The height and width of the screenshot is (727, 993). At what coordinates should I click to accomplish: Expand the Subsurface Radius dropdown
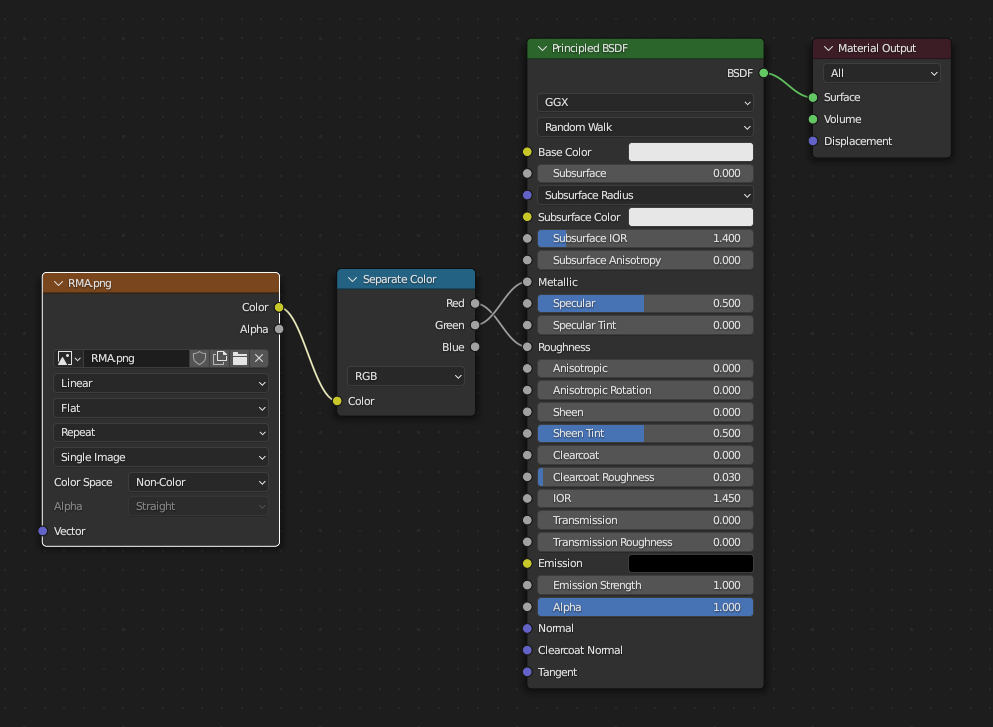click(645, 195)
